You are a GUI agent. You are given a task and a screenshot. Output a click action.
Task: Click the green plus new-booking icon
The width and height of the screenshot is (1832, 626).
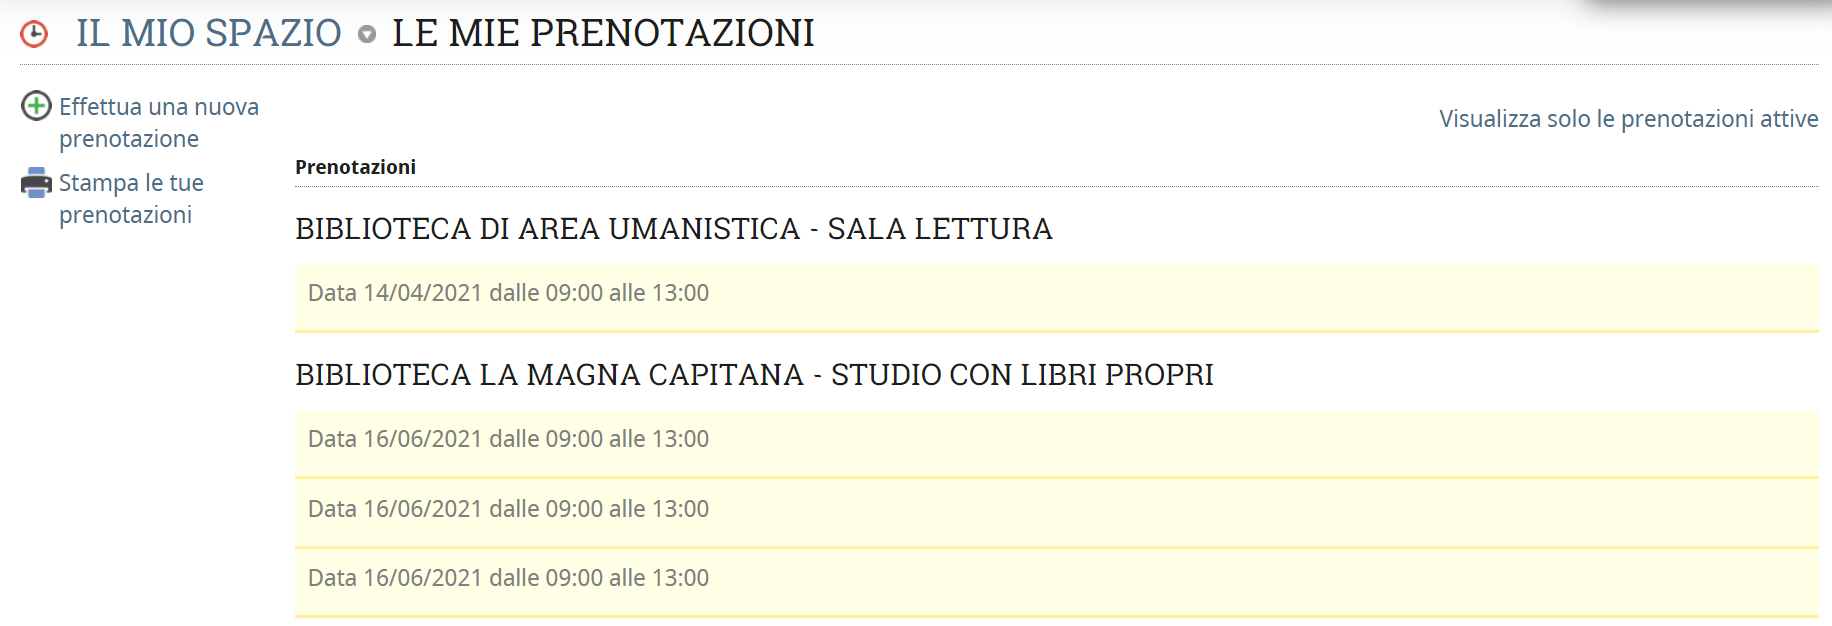37,106
